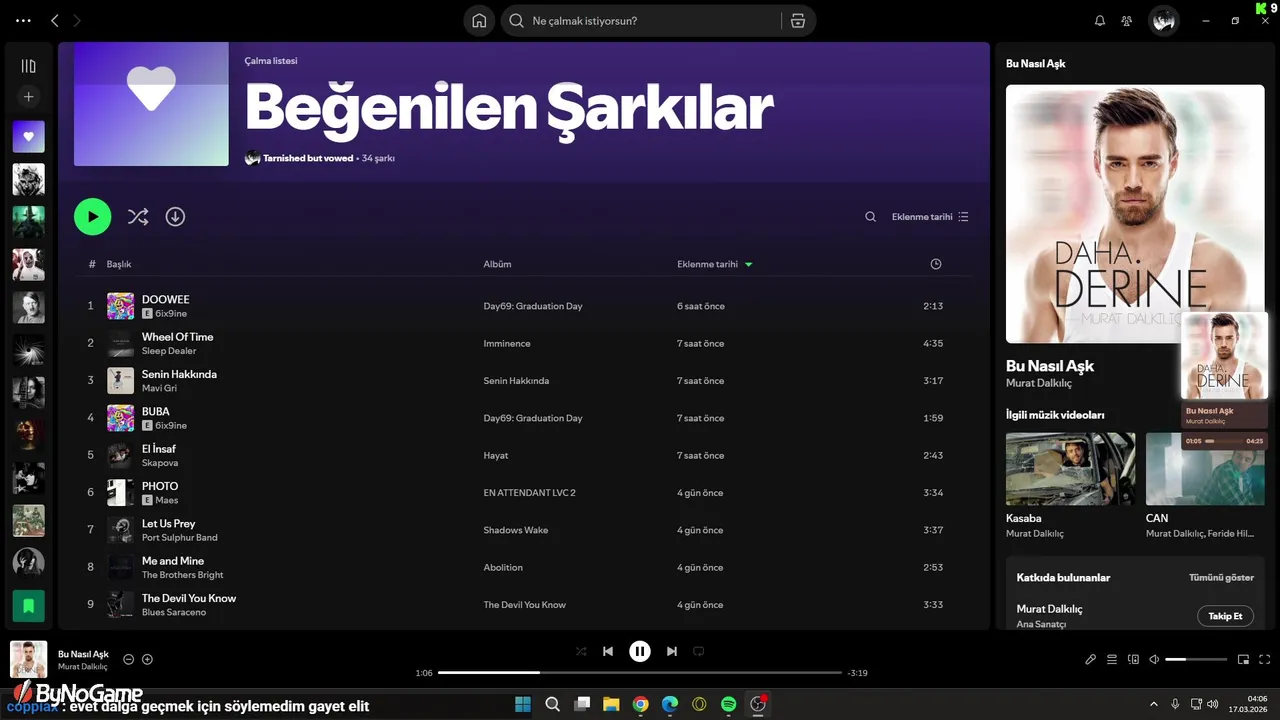Image resolution: width=1280 pixels, height=720 pixels.
Task: Open Tarnished but vowed profile link
Action: click(x=308, y=158)
